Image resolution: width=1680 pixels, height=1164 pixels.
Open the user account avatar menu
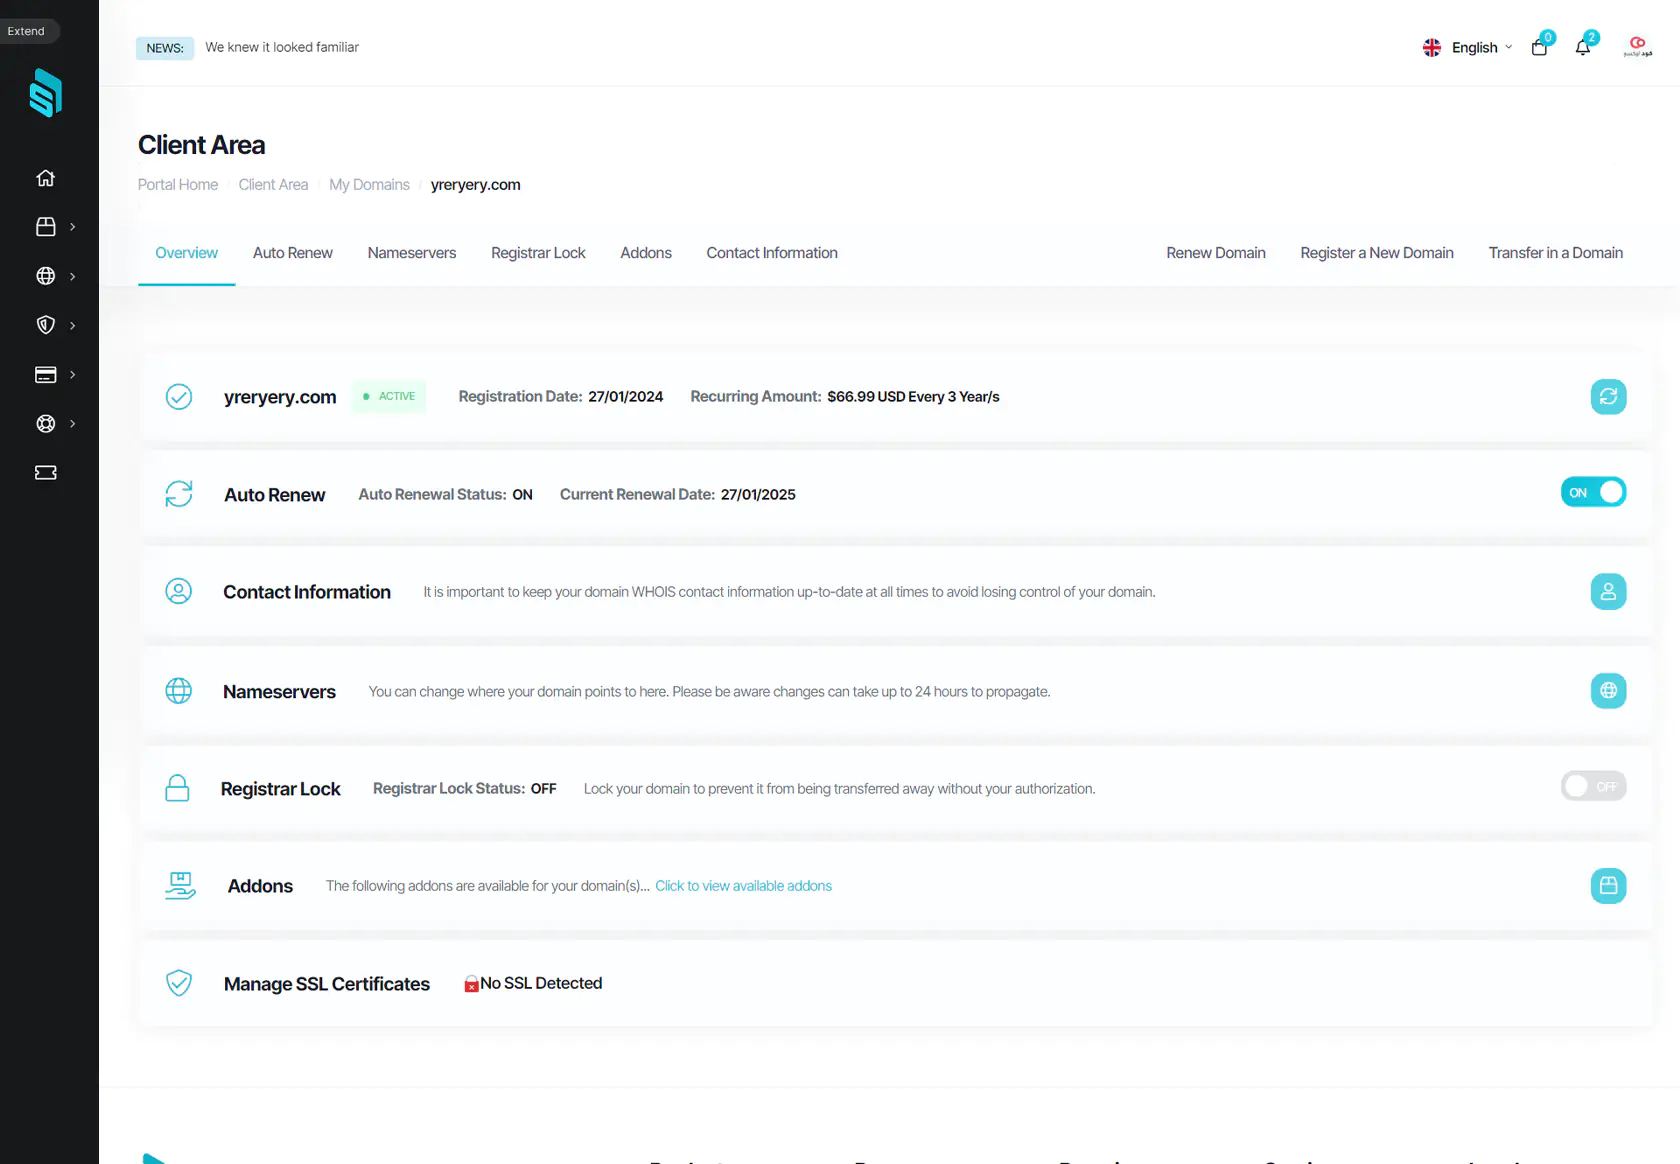pos(1637,46)
